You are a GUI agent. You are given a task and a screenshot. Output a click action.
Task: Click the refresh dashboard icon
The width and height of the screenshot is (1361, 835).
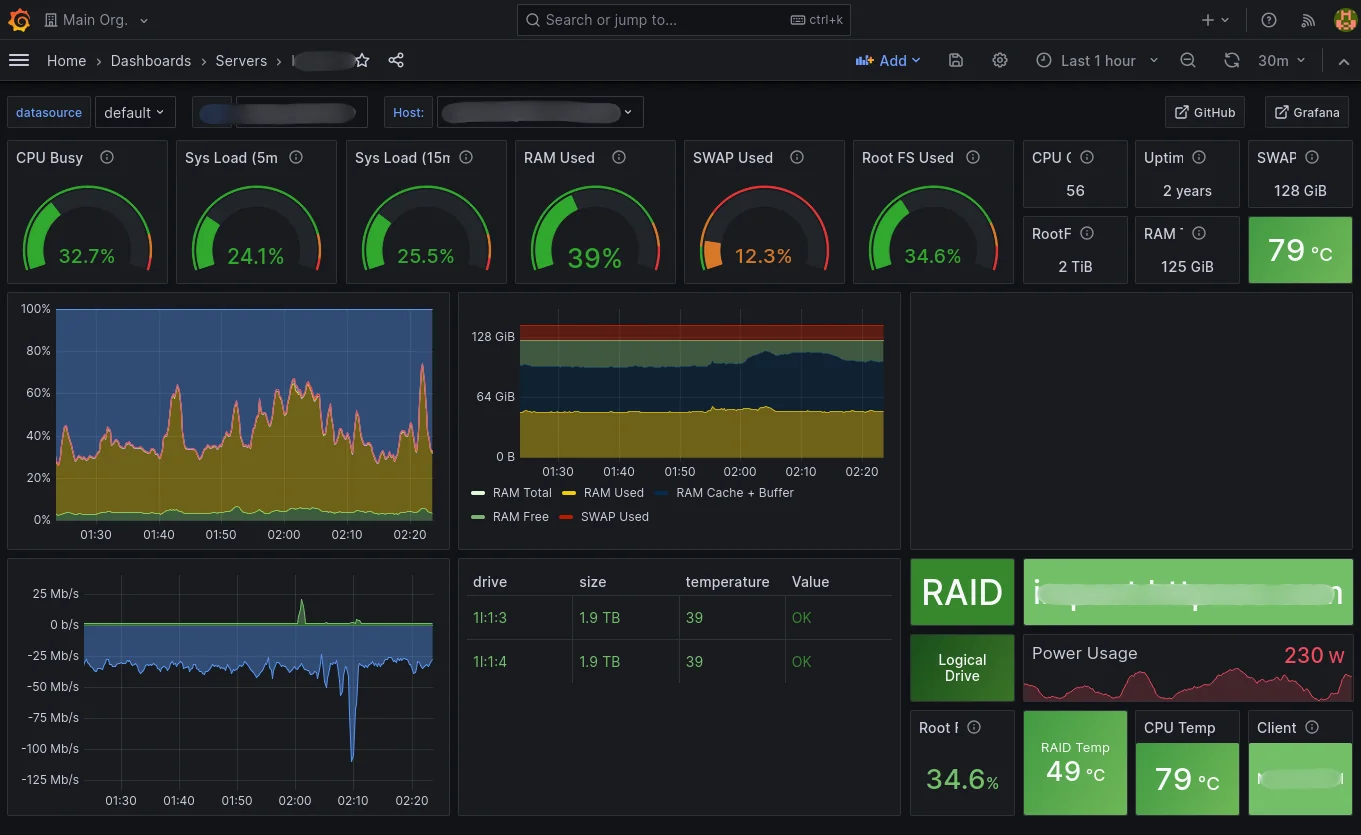tap(1231, 60)
